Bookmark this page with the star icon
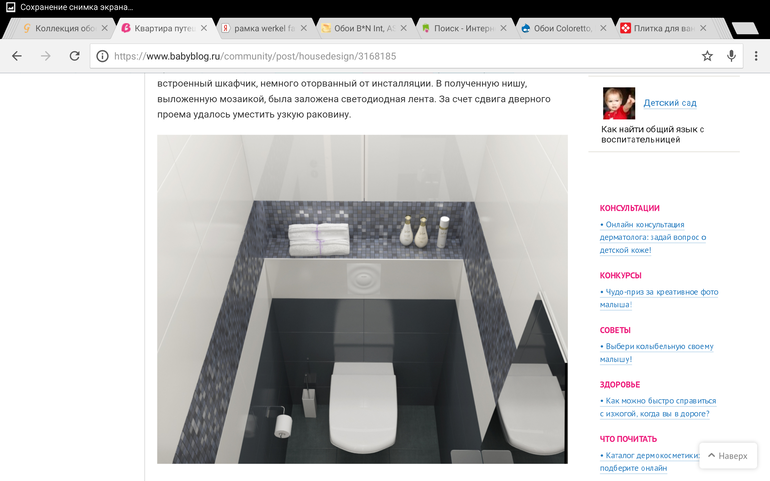The image size is (770, 481). [707, 56]
